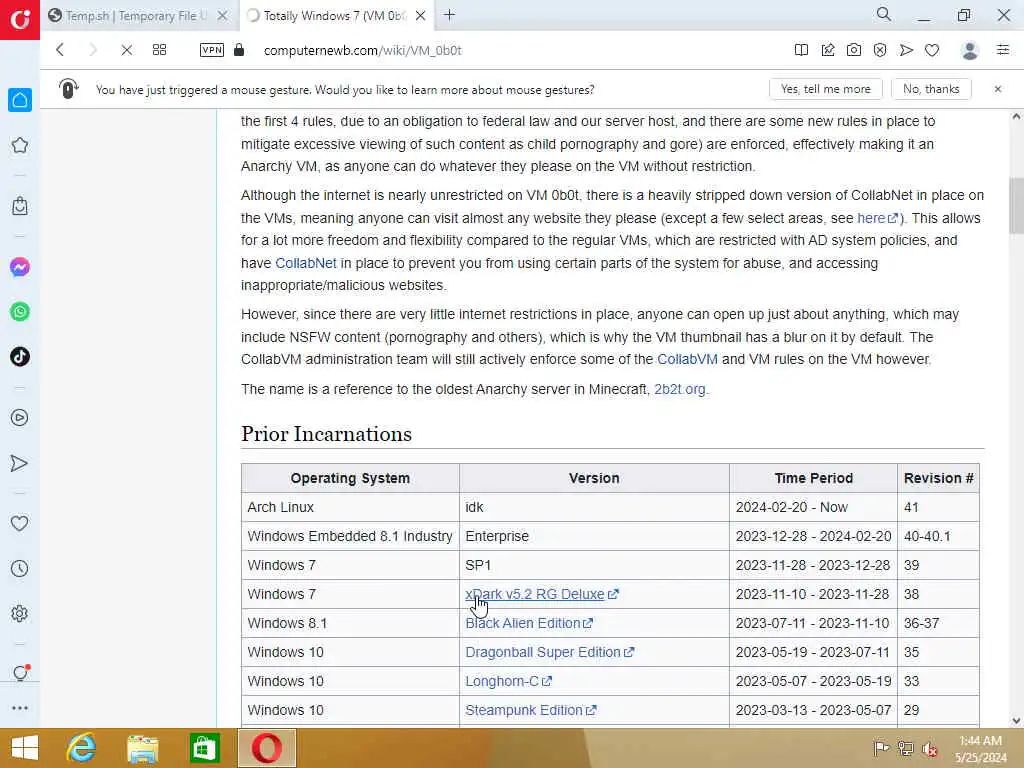Open Dragonball Super Edition link
Screen dimensions: 1024x768
click(x=549, y=652)
